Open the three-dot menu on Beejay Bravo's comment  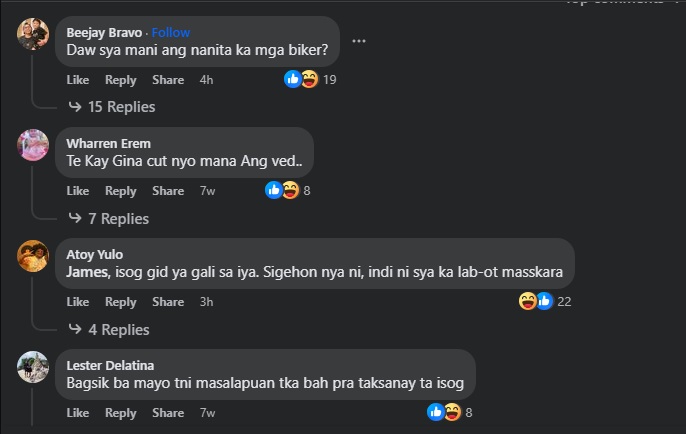(x=359, y=41)
